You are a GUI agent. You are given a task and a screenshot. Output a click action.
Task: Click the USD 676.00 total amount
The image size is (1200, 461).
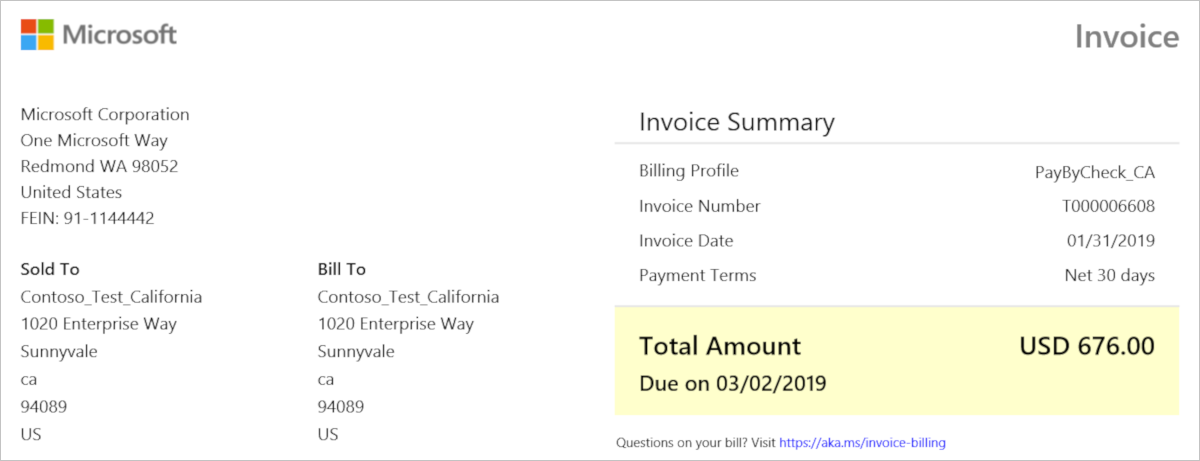click(x=1086, y=347)
